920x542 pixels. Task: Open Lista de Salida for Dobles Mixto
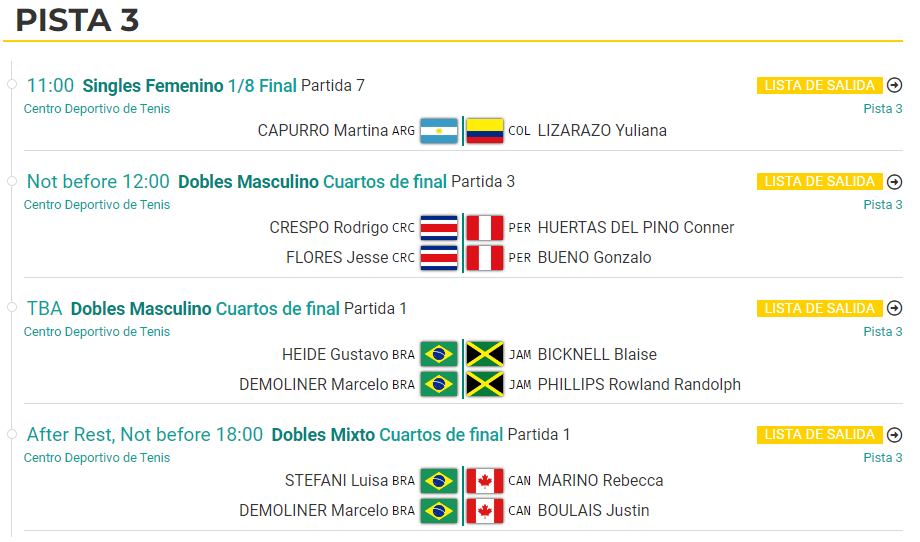click(x=820, y=435)
